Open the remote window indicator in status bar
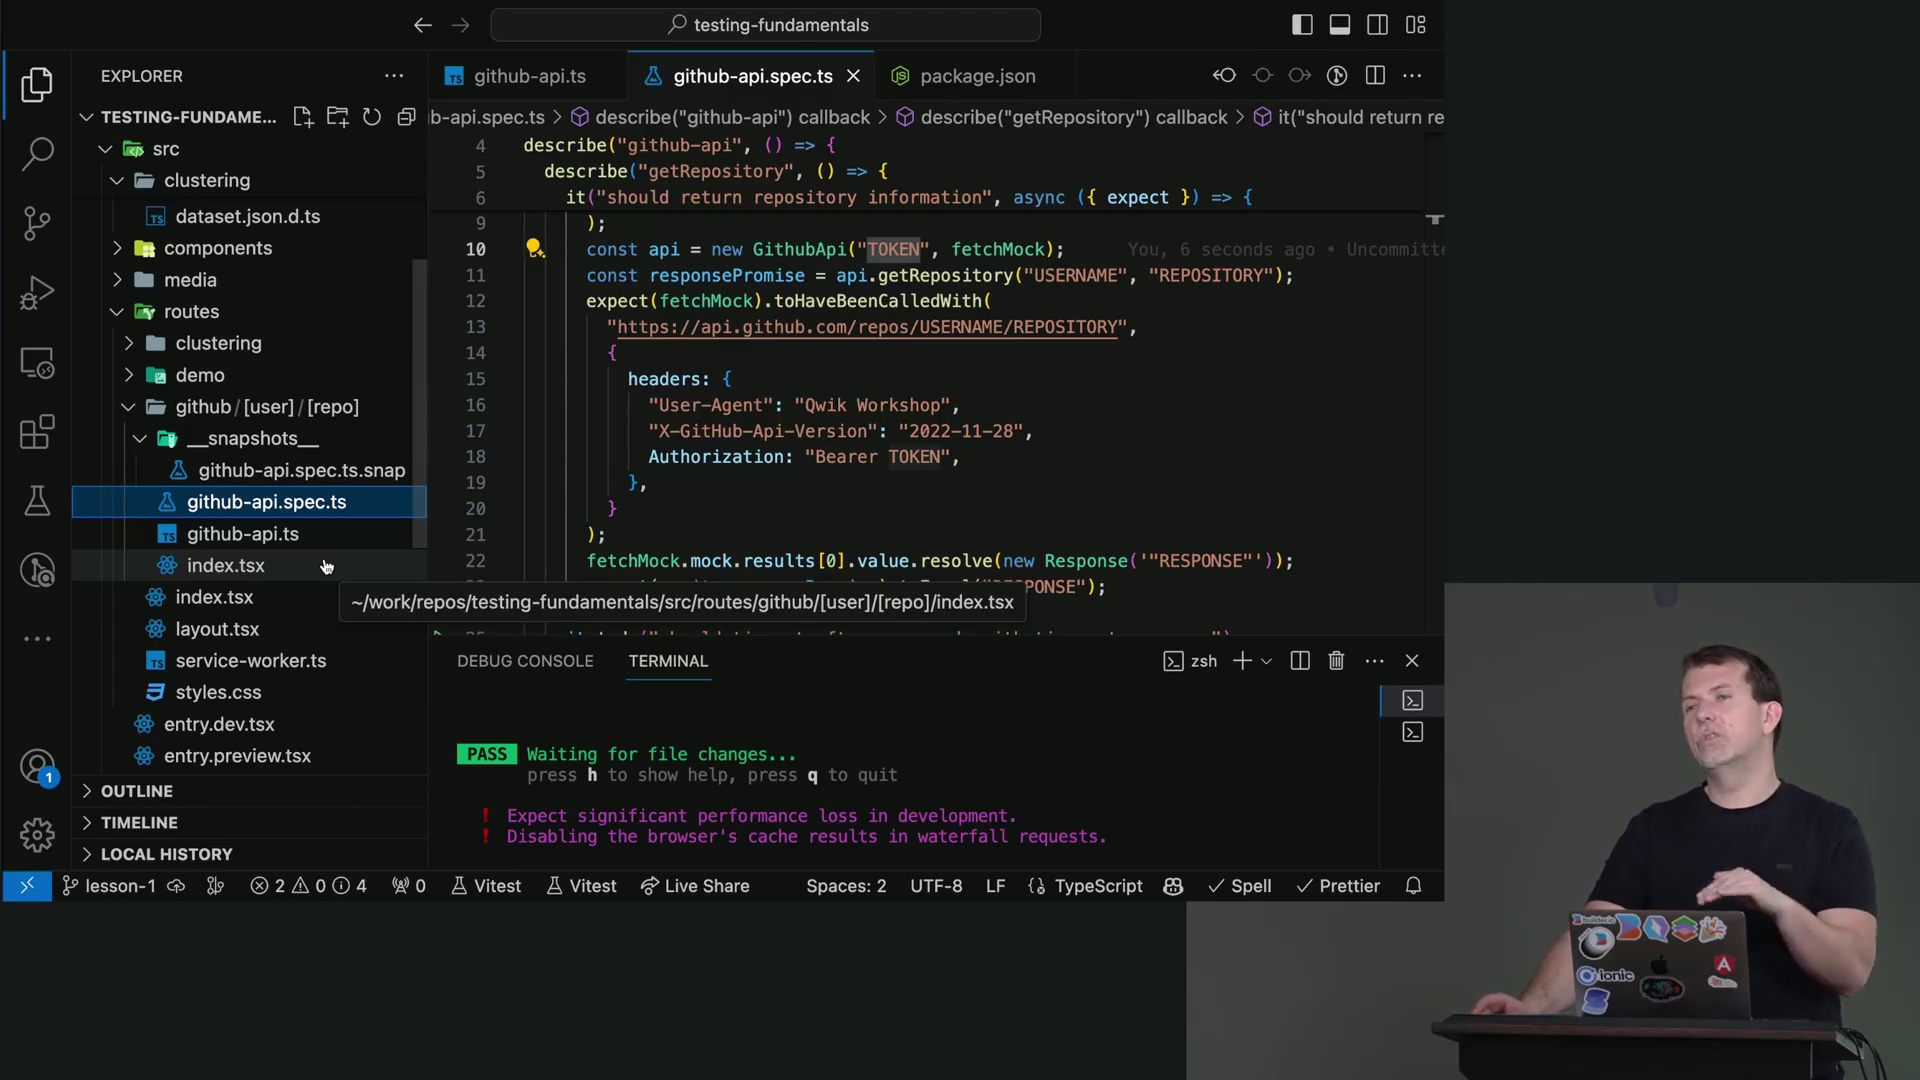The width and height of the screenshot is (1920, 1080). (27, 886)
